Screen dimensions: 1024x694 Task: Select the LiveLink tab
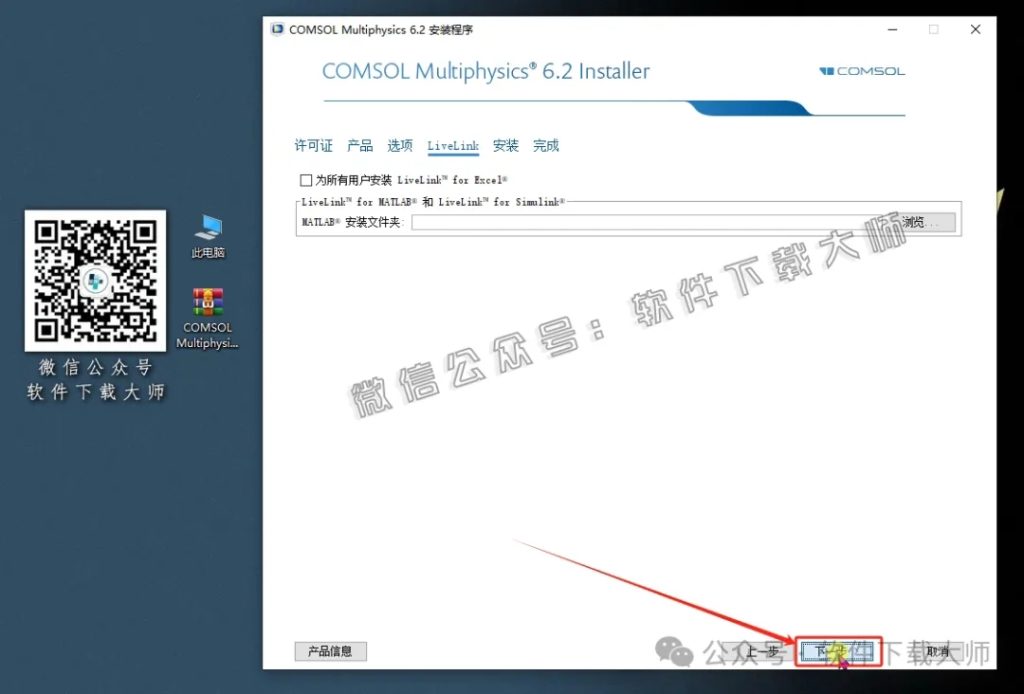[x=452, y=145]
